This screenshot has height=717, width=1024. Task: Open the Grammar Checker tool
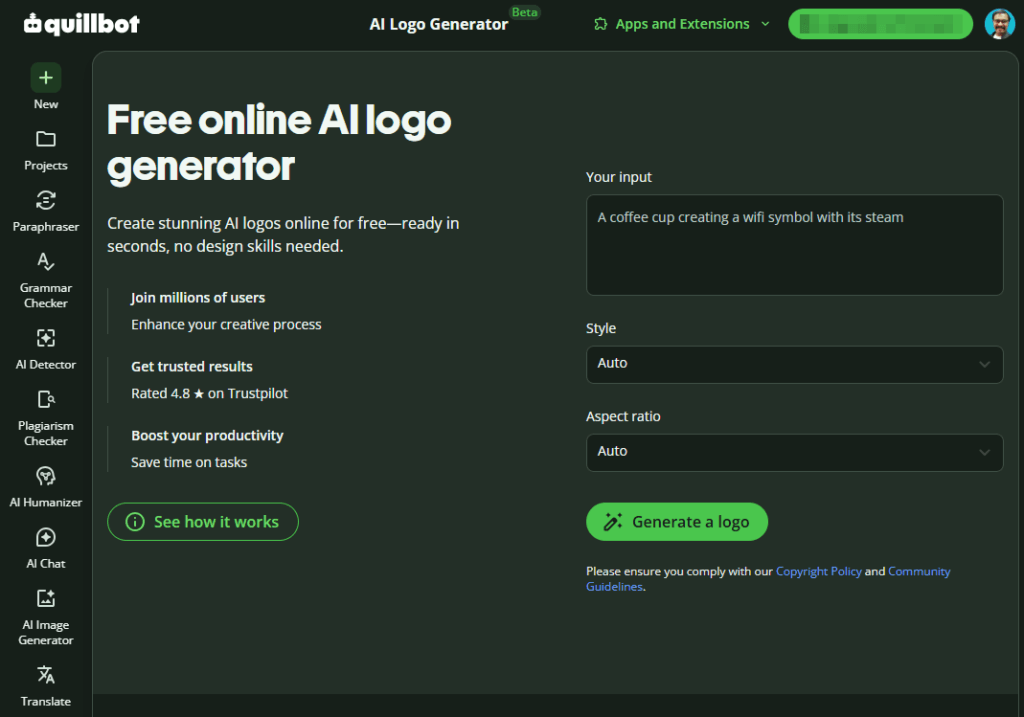coord(46,280)
